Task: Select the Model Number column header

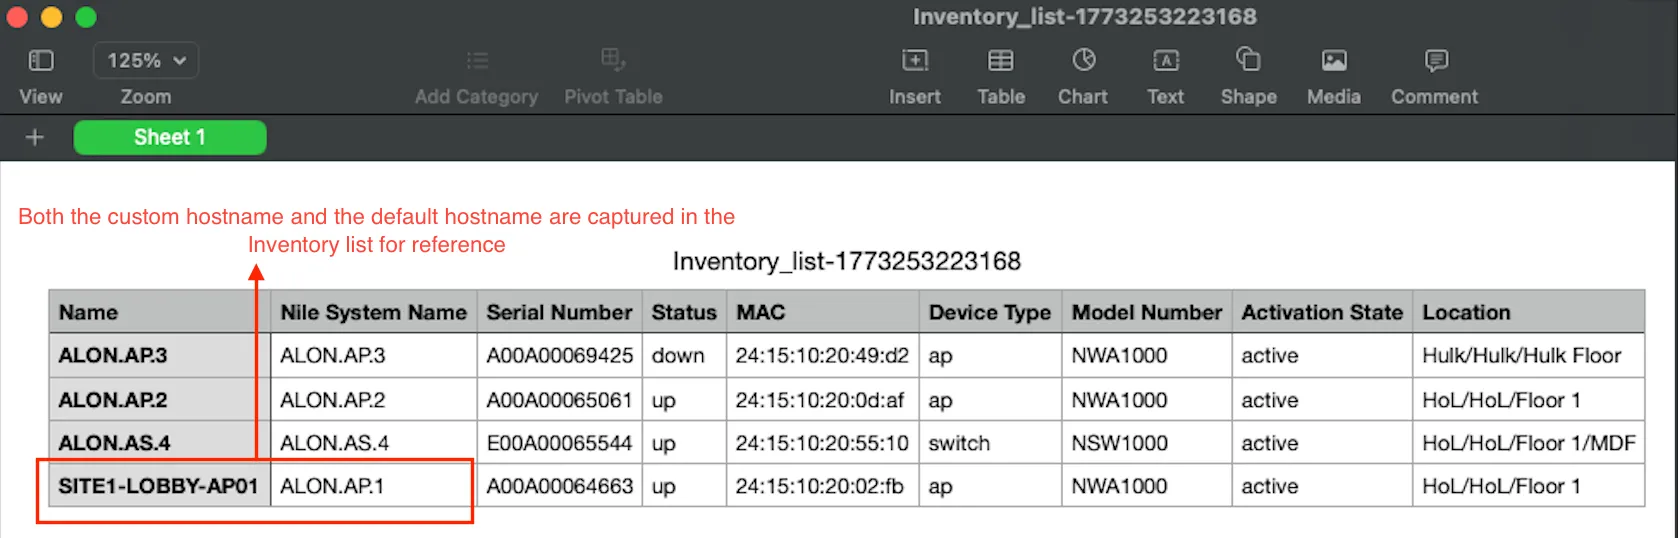Action: point(1147,312)
